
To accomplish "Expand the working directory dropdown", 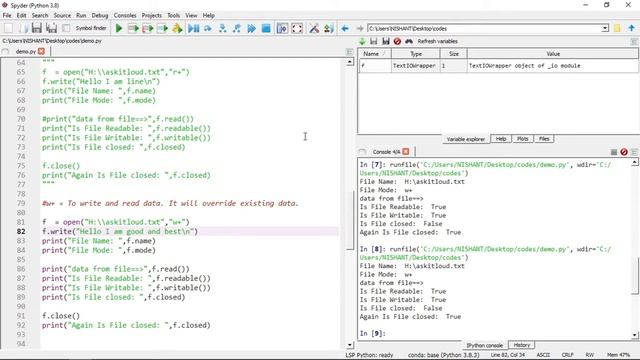I will (605, 28).
